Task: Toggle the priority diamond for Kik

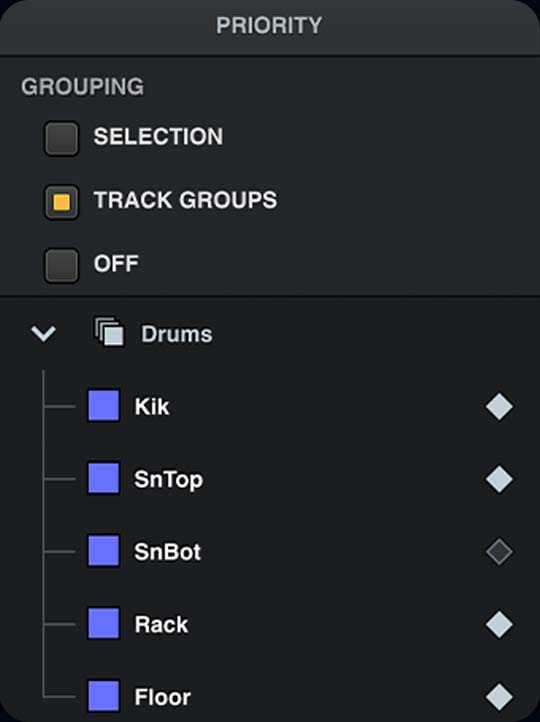Action: tap(499, 407)
